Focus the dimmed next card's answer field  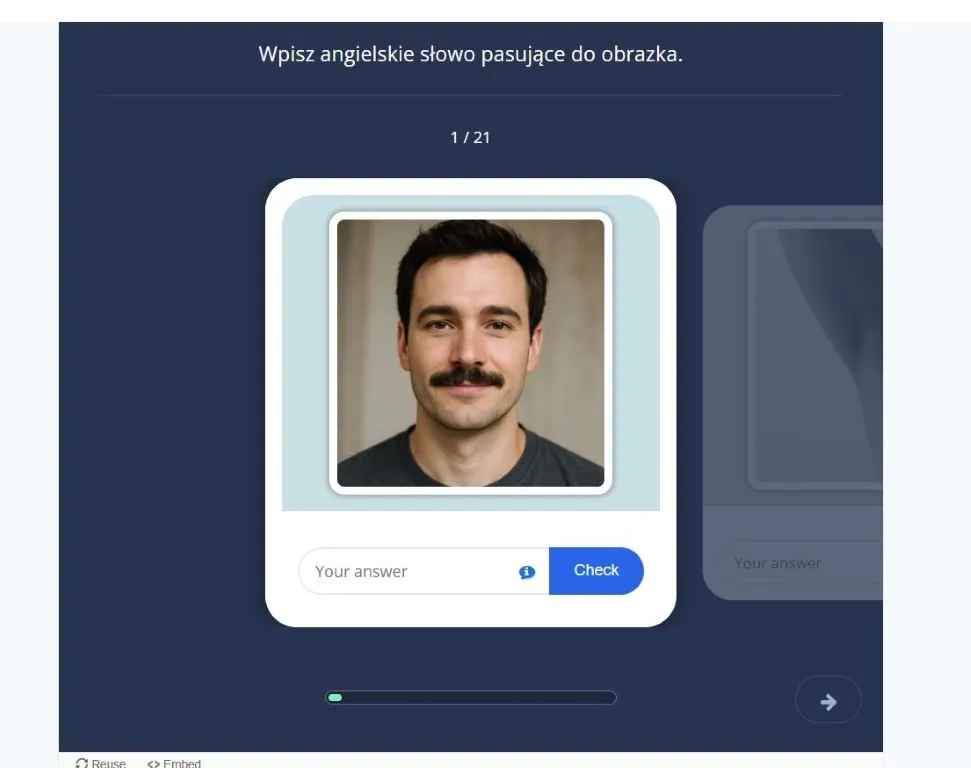pos(800,563)
